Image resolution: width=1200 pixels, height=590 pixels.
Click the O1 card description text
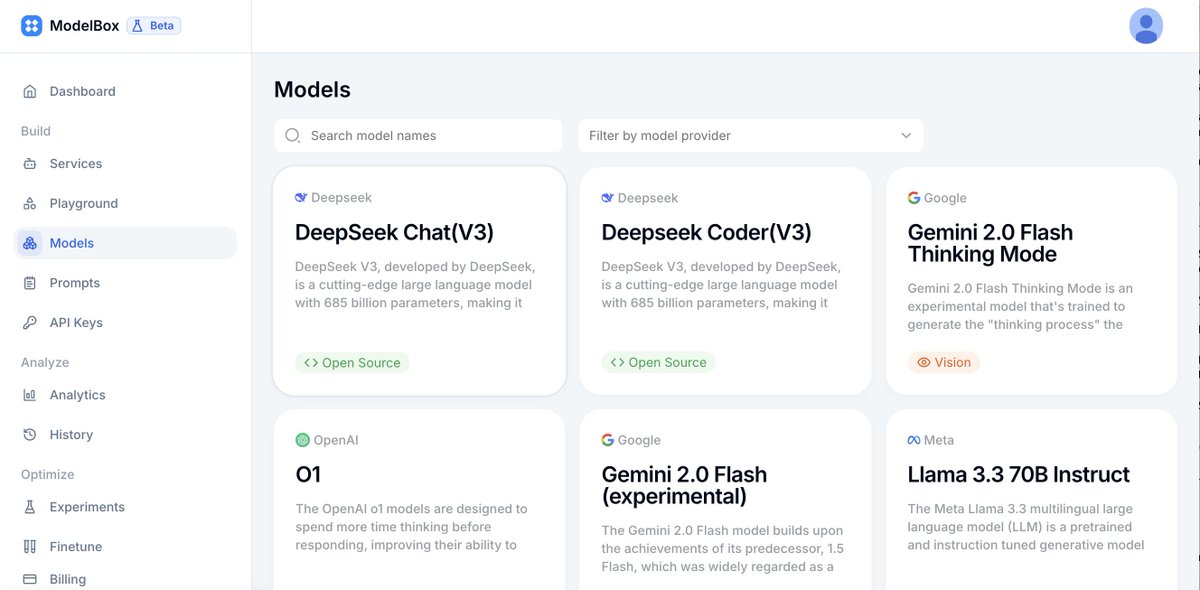411,527
